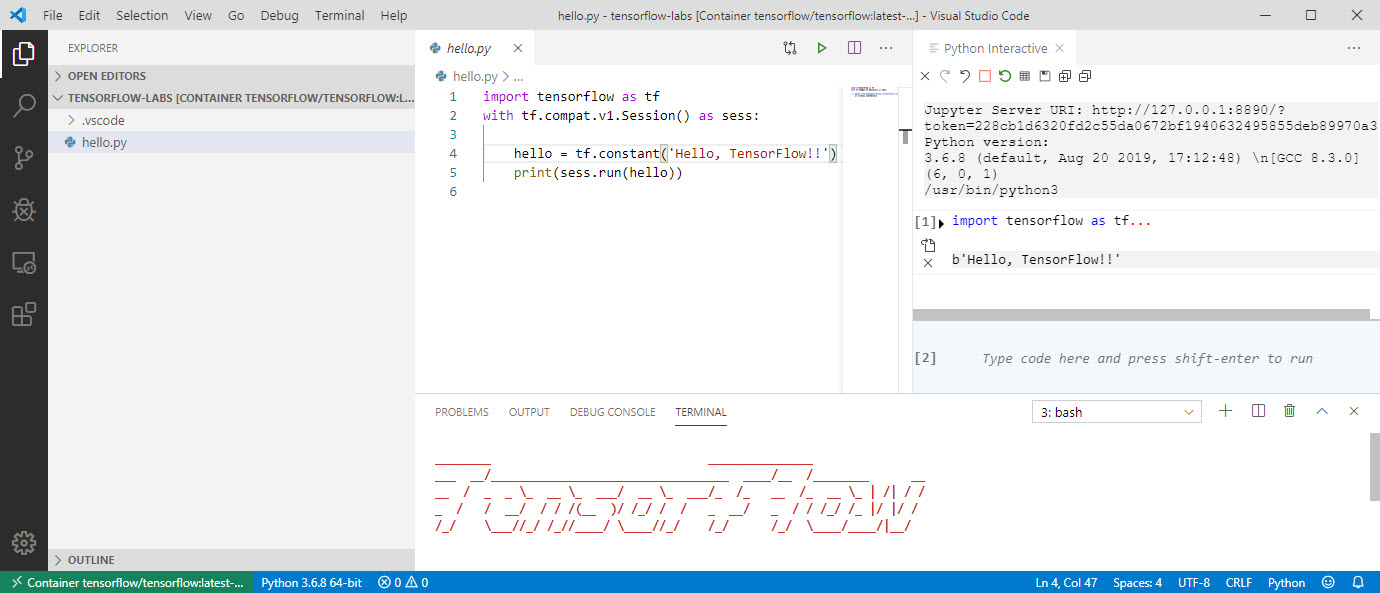1380x593 pixels.
Task: Open the Terminal menu
Action: coord(339,15)
